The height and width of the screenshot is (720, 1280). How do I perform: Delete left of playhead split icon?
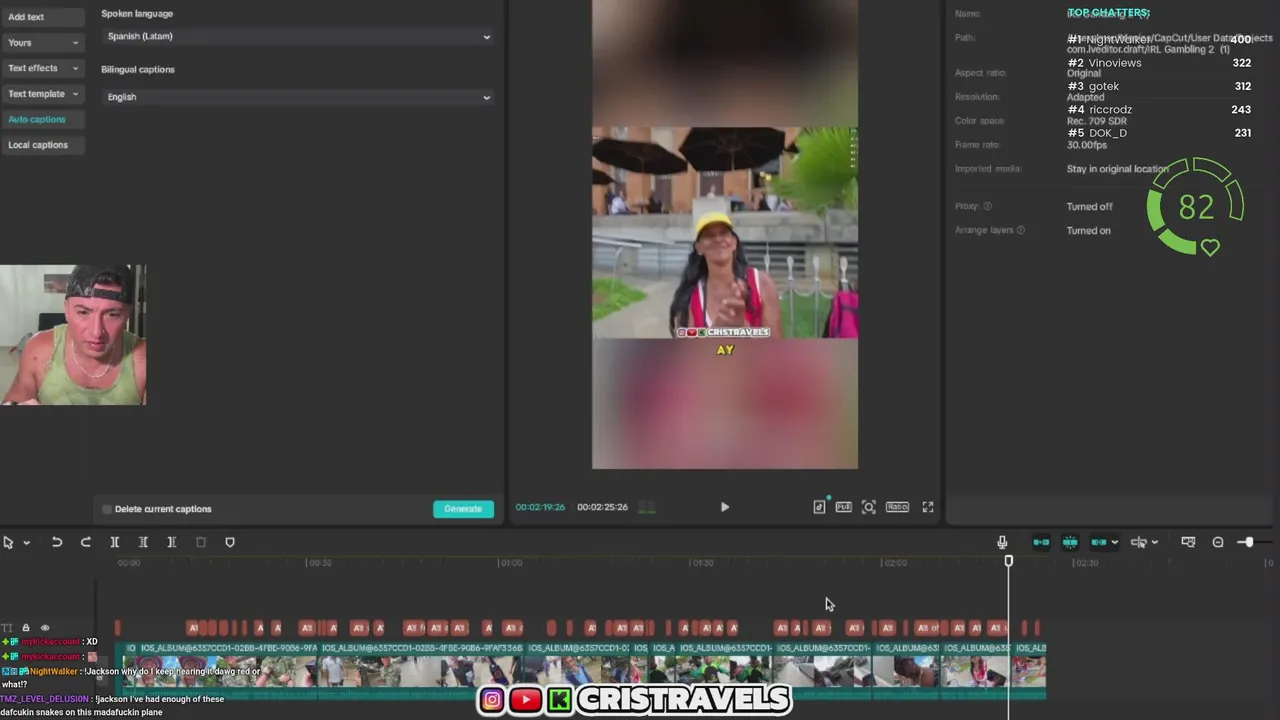pyautogui.click(x=143, y=542)
